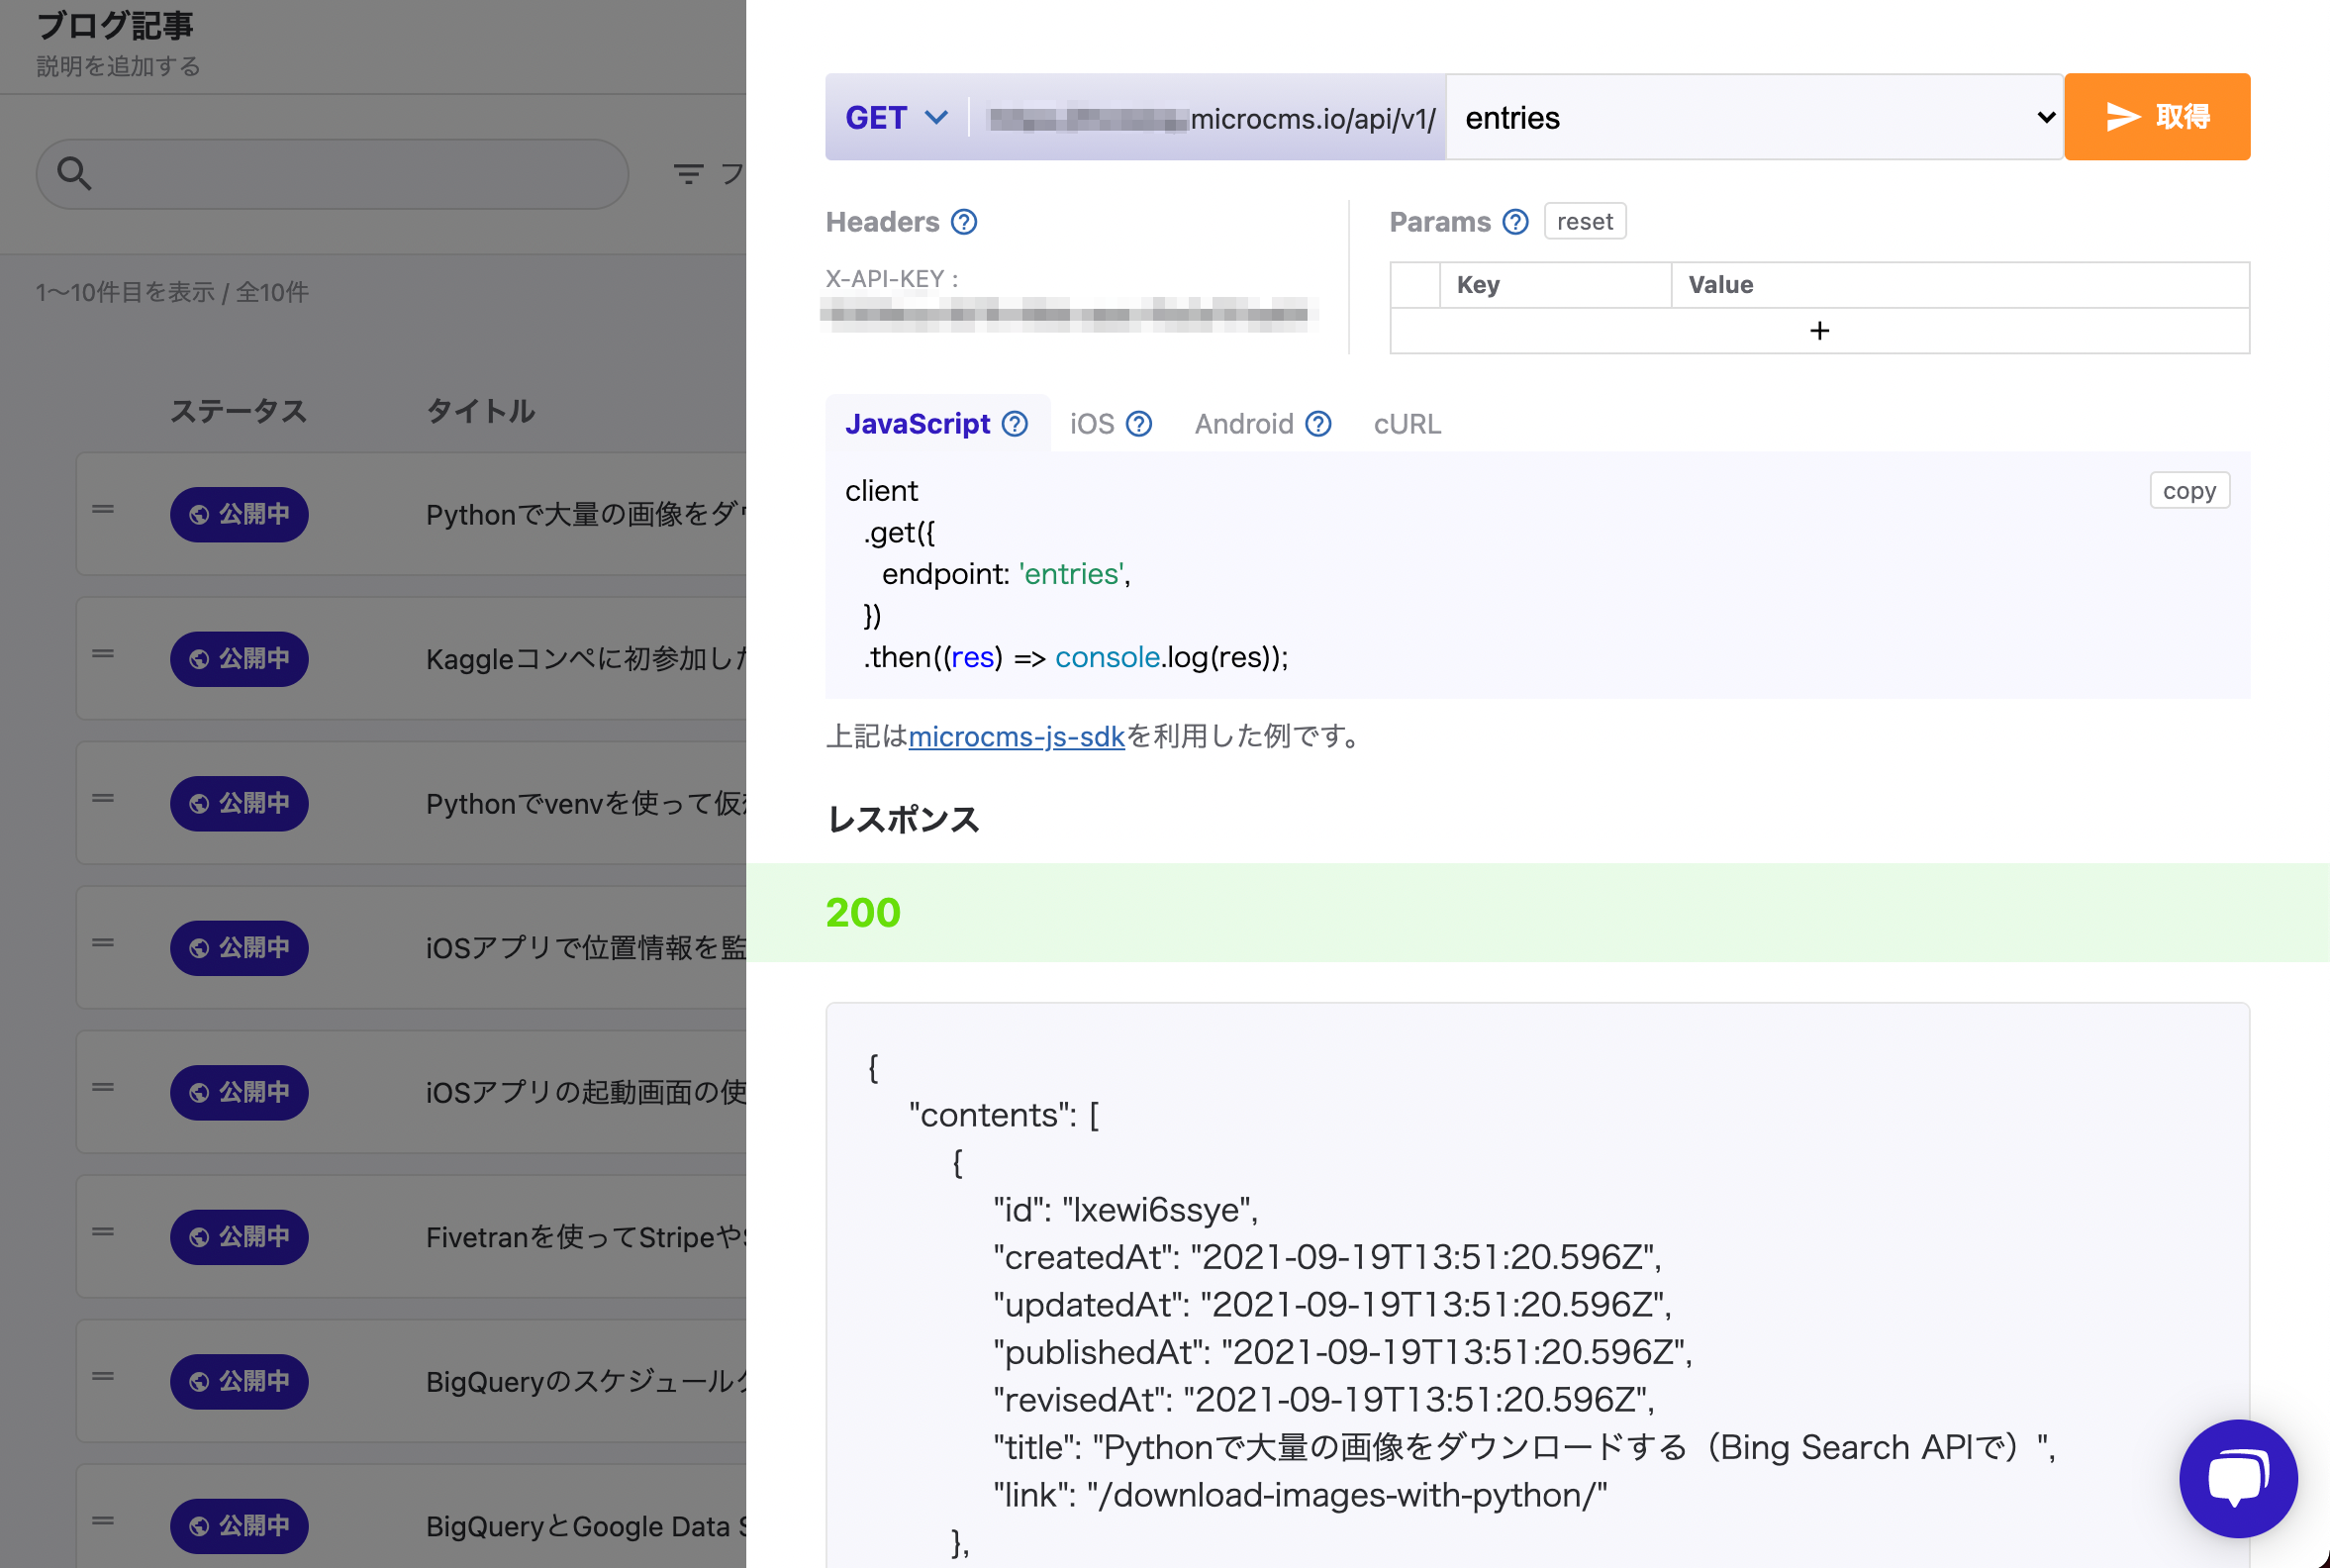Click the reset params button
Screen dimensions: 2330x1568
click(x=1584, y=221)
